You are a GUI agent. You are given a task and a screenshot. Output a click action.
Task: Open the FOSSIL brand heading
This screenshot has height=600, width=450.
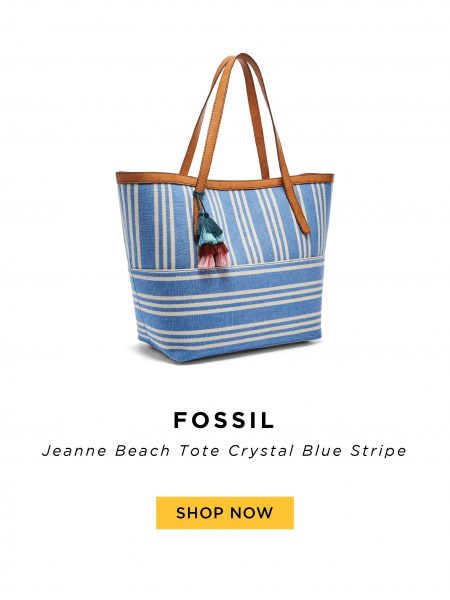point(225,420)
